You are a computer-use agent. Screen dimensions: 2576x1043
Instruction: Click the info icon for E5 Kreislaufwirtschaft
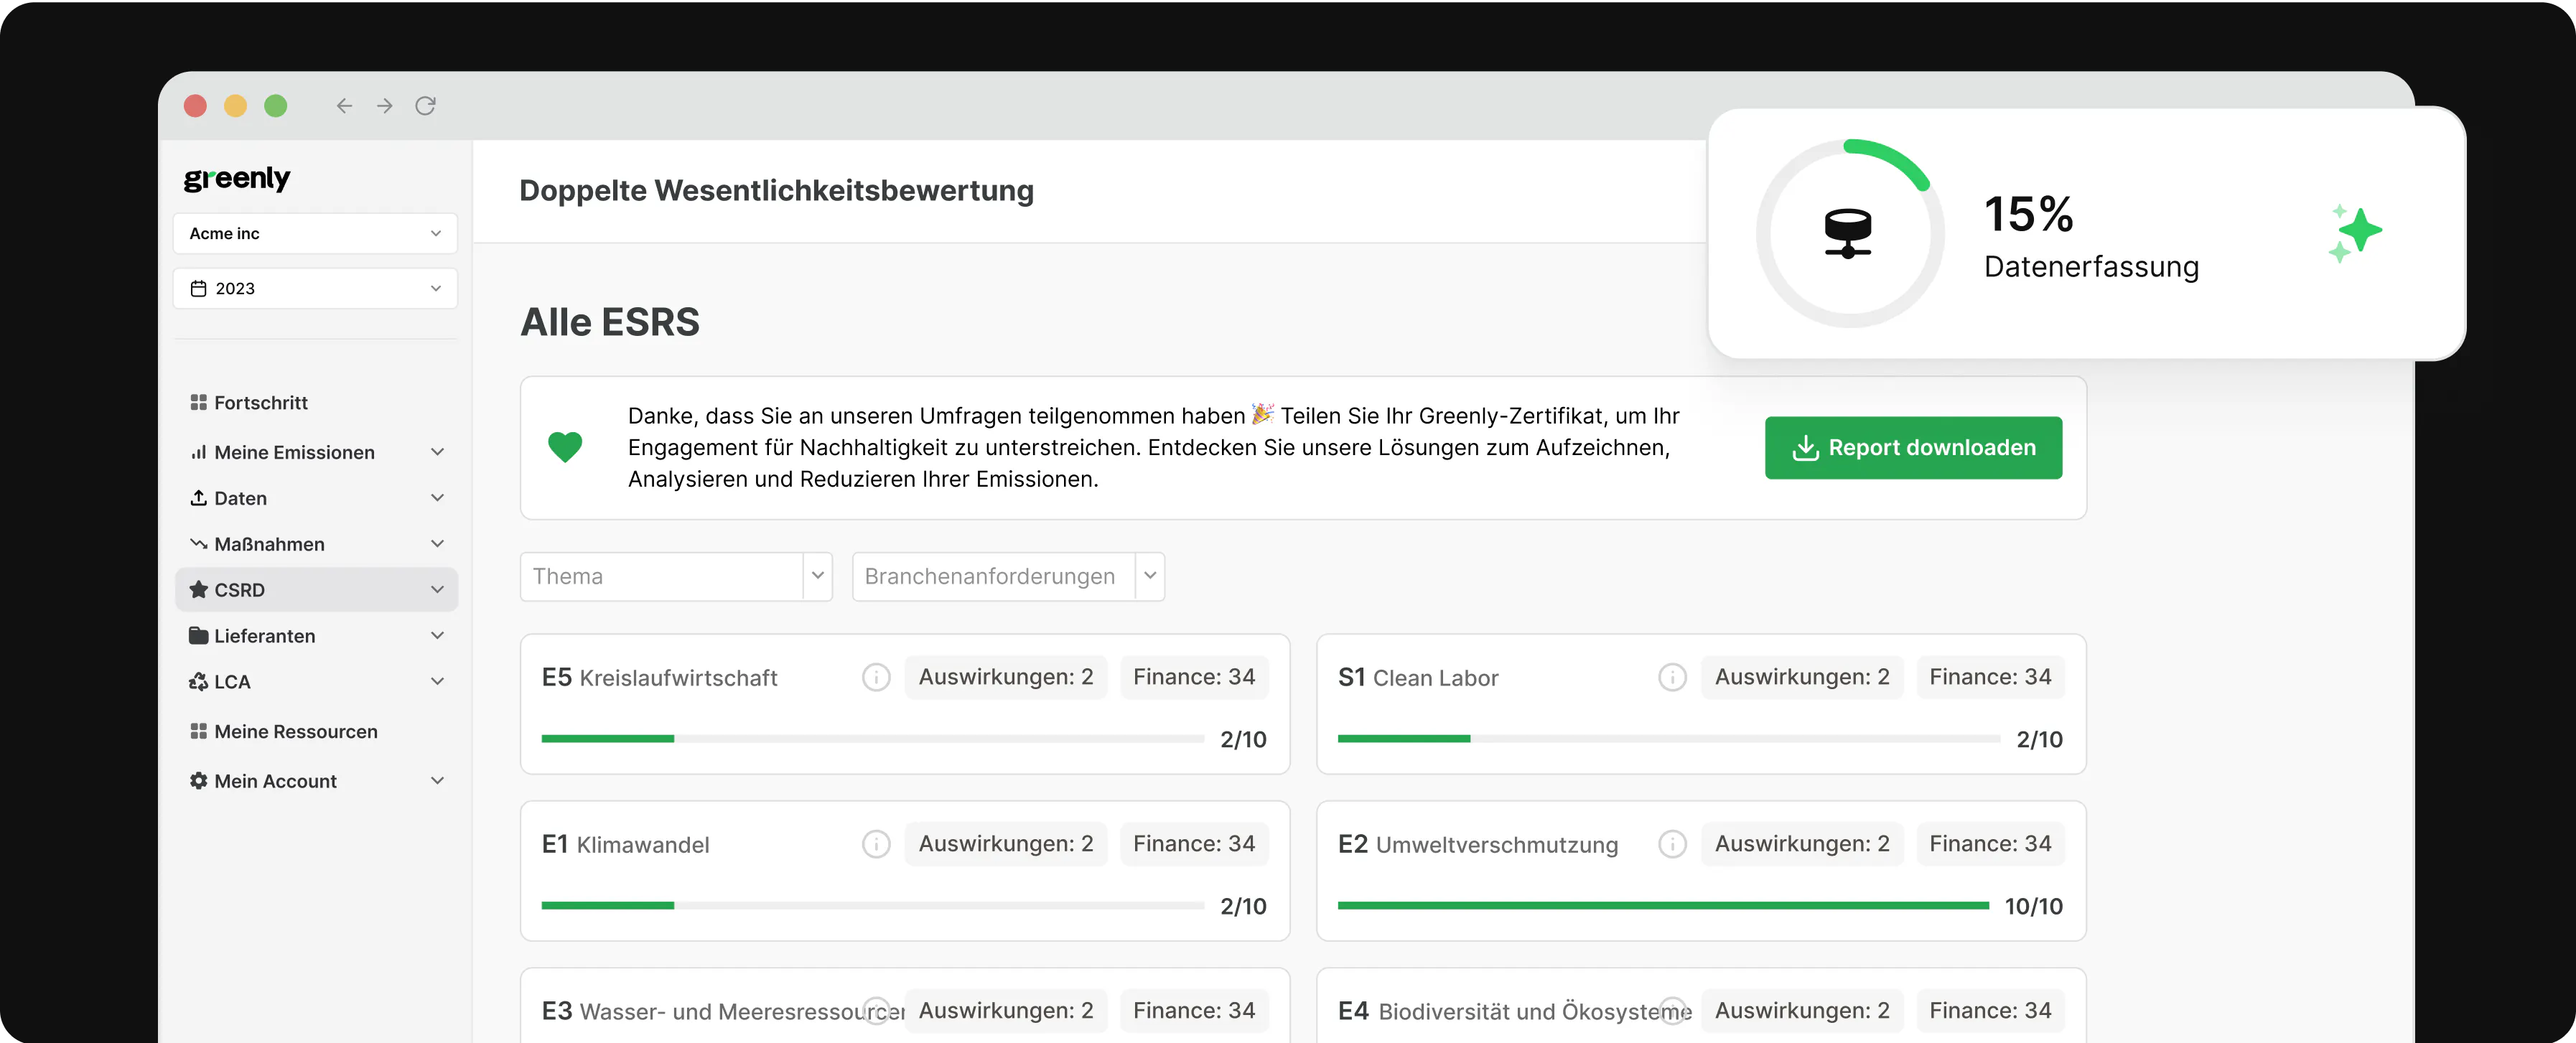(x=876, y=677)
